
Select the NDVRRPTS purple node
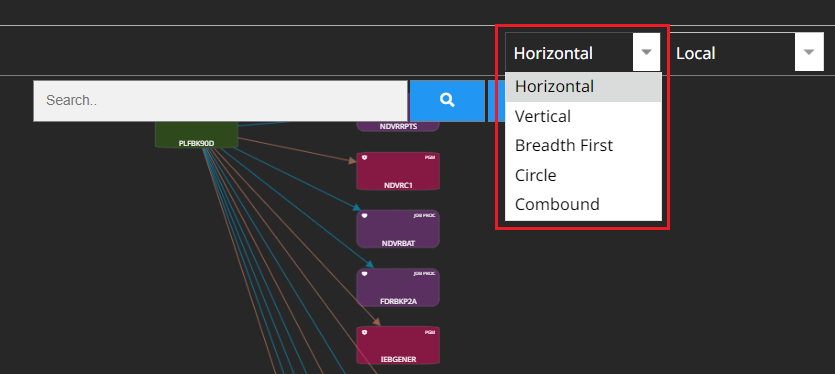[398, 126]
